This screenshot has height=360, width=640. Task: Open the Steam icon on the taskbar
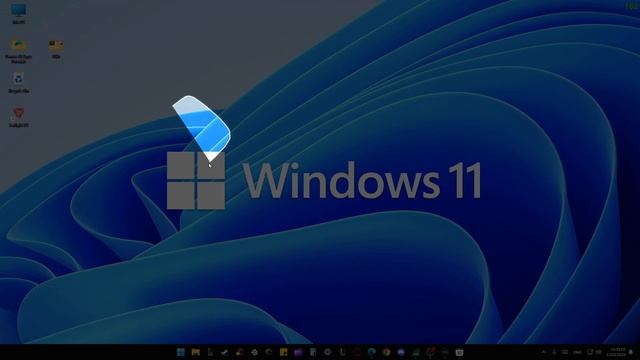pos(224,352)
